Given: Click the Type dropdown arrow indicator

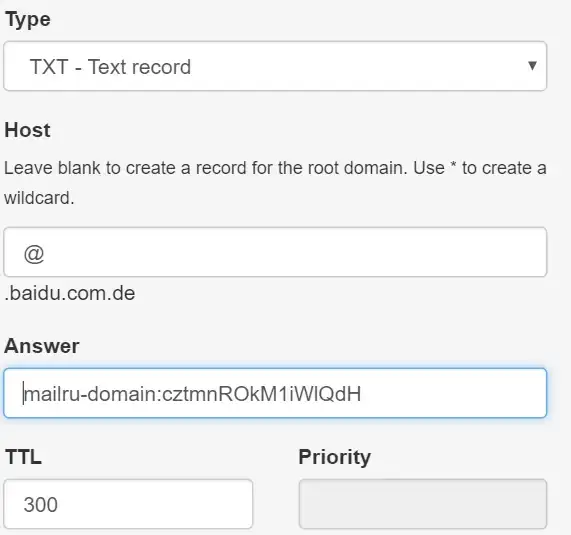Looking at the screenshot, I should click(532, 66).
